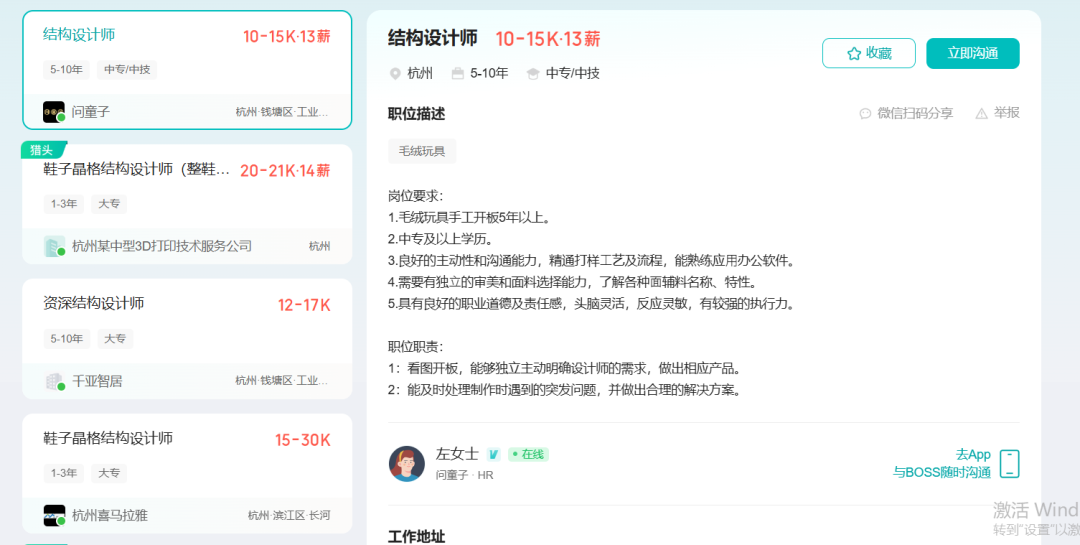
Task: Click the verified badge next to 左女士
Action: coord(493,454)
